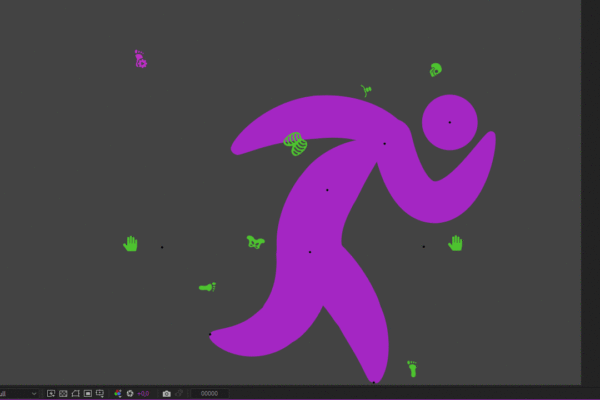Screen dimensions: 600x400
Task: Select the green ribcage spine controller
Action: tap(294, 144)
